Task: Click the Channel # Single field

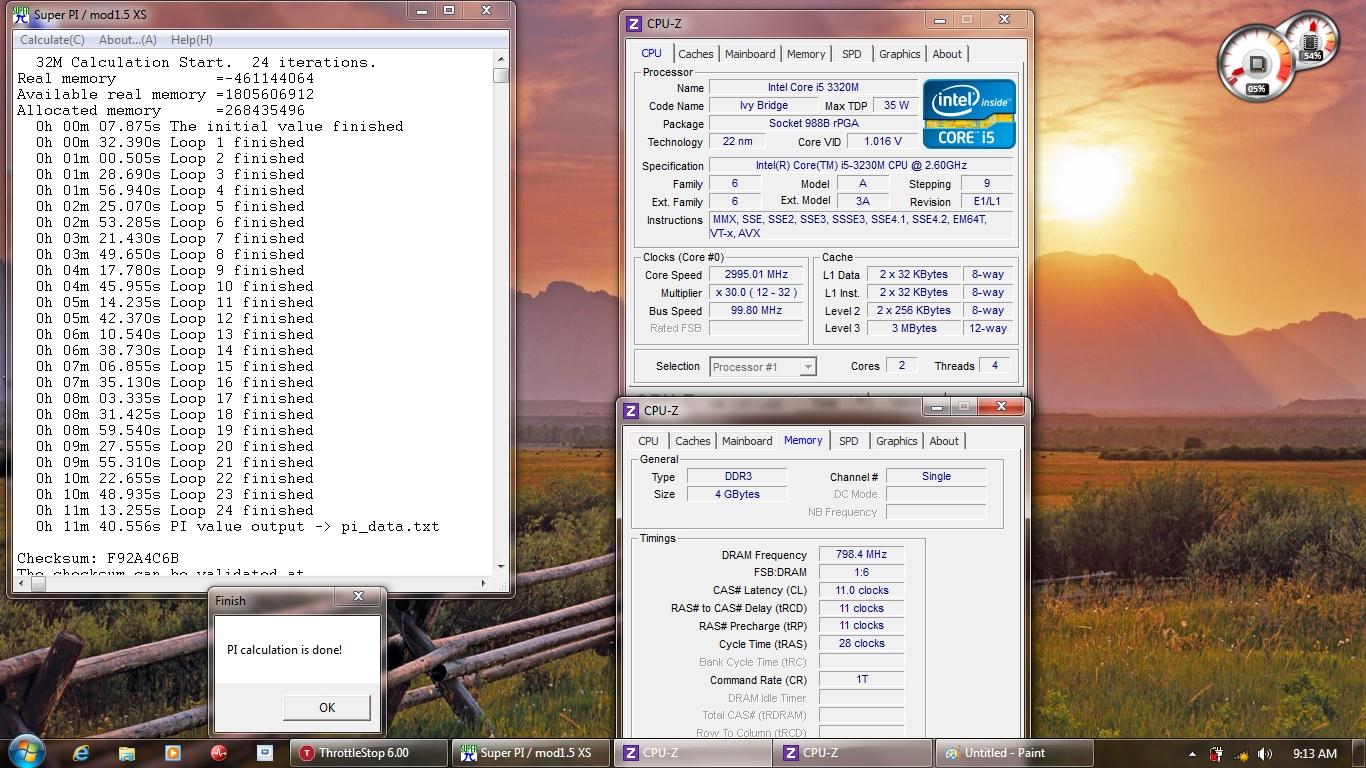Action: [936, 476]
